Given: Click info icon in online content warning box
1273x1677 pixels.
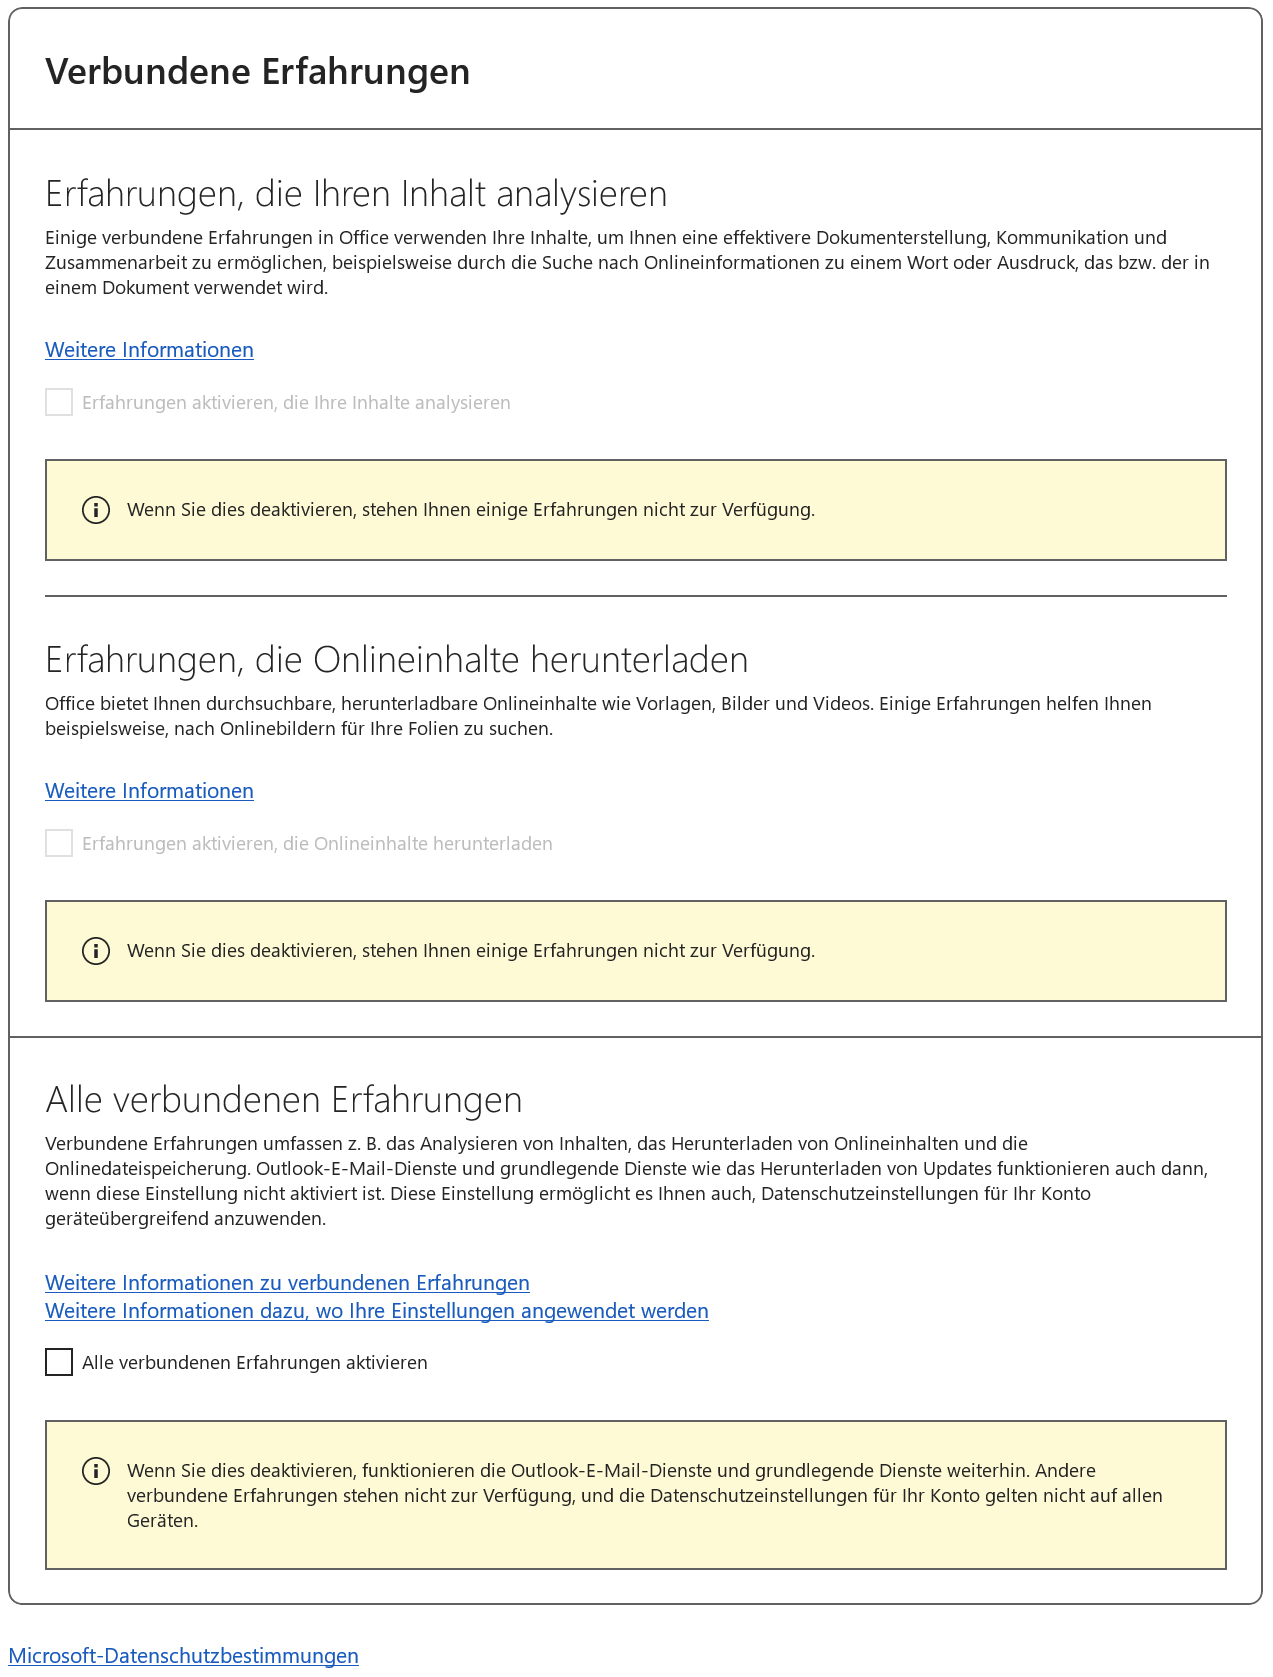Looking at the screenshot, I should point(96,951).
